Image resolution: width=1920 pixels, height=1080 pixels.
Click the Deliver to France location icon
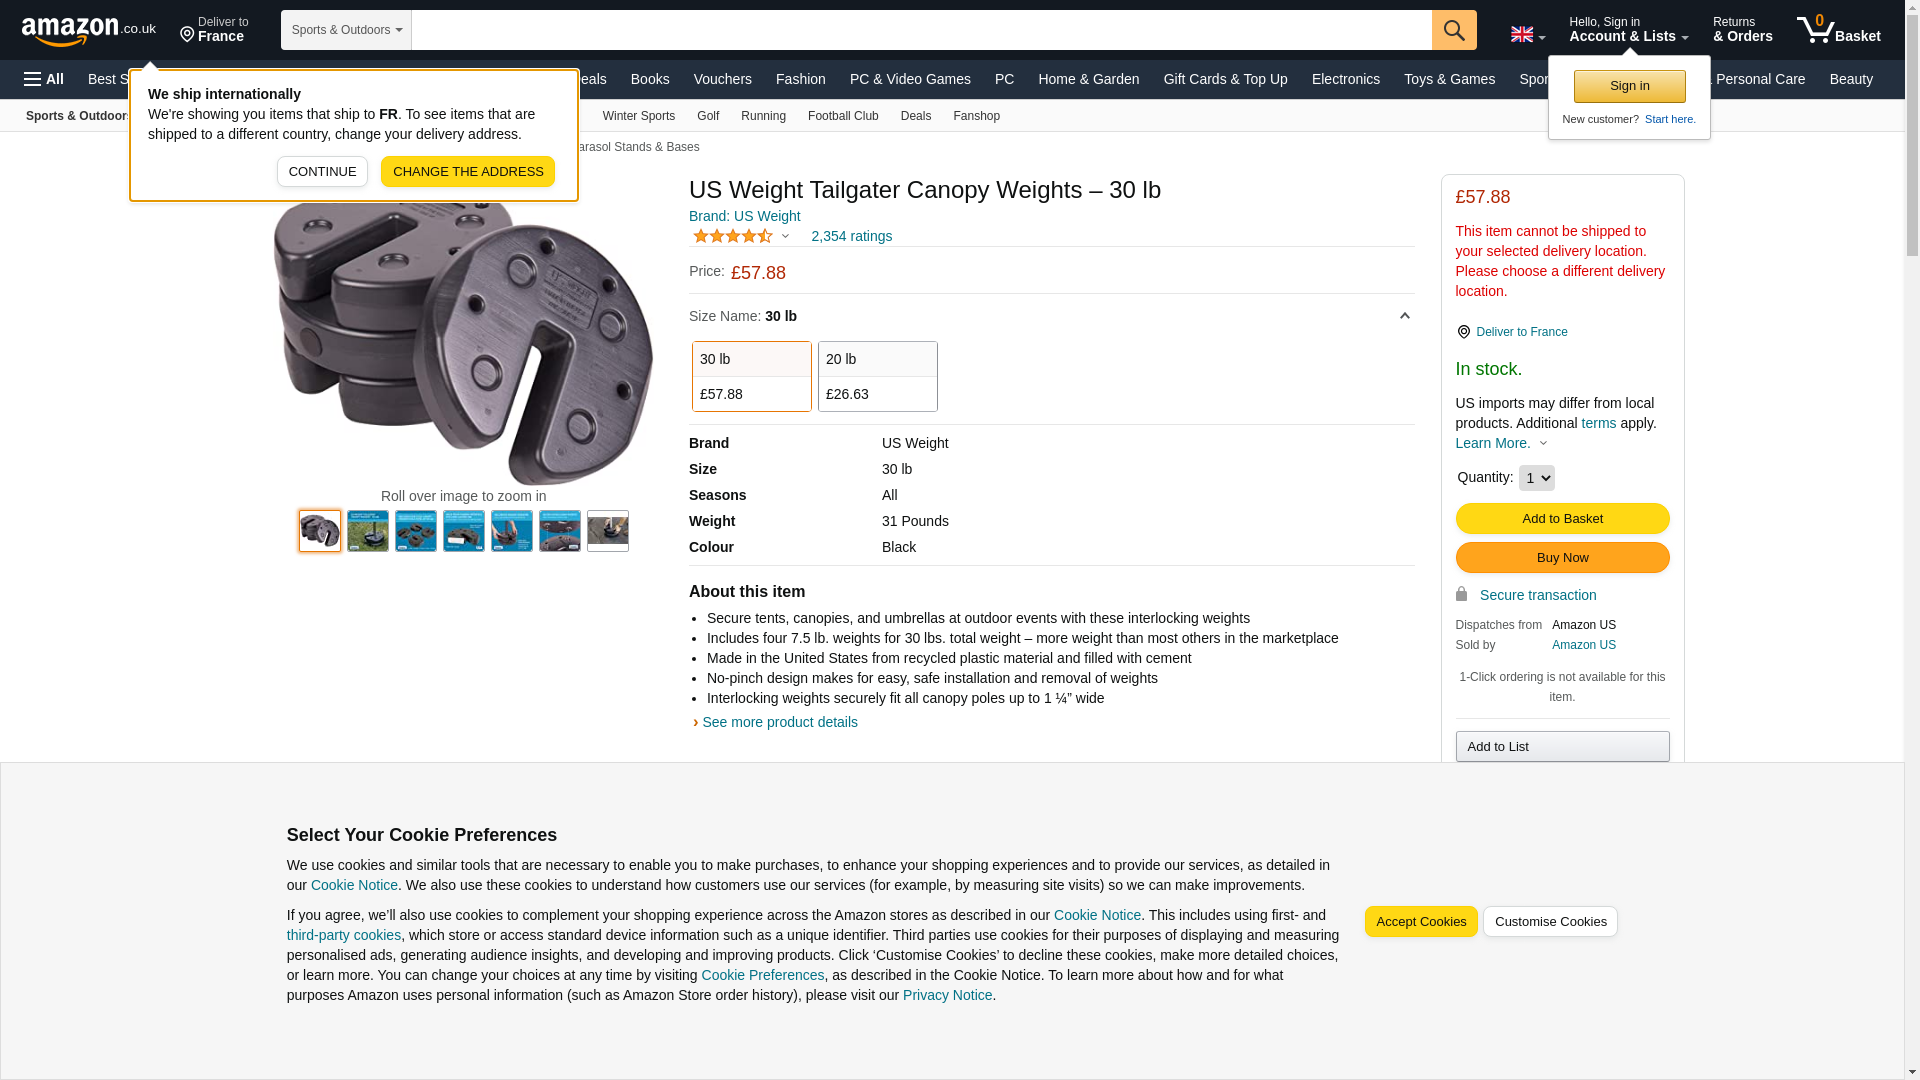(x=1463, y=332)
